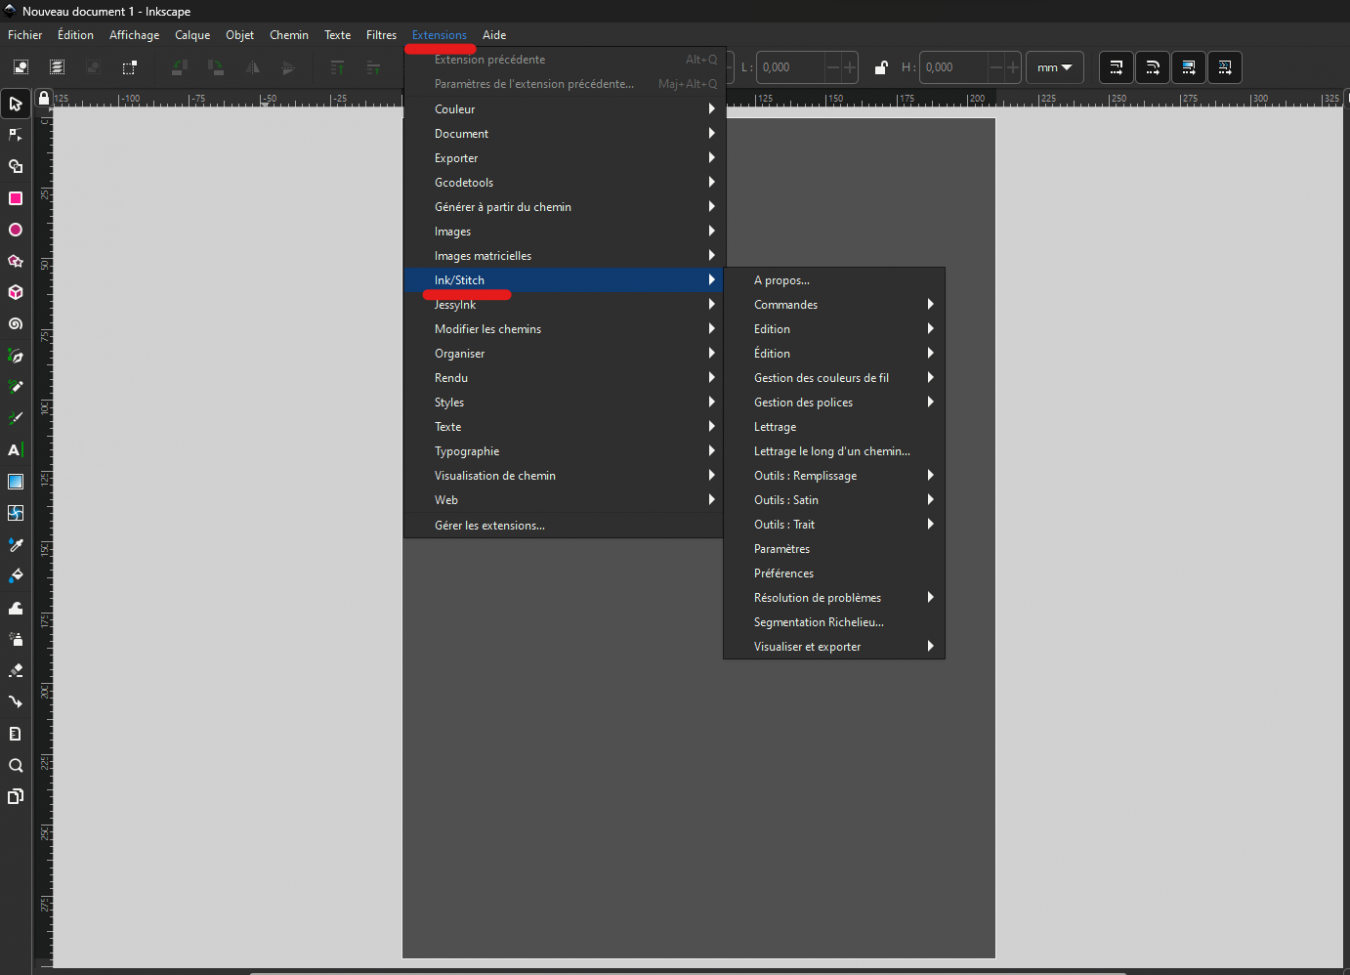Open Gérer les extensions...
This screenshot has width=1350, height=975.
tap(488, 525)
